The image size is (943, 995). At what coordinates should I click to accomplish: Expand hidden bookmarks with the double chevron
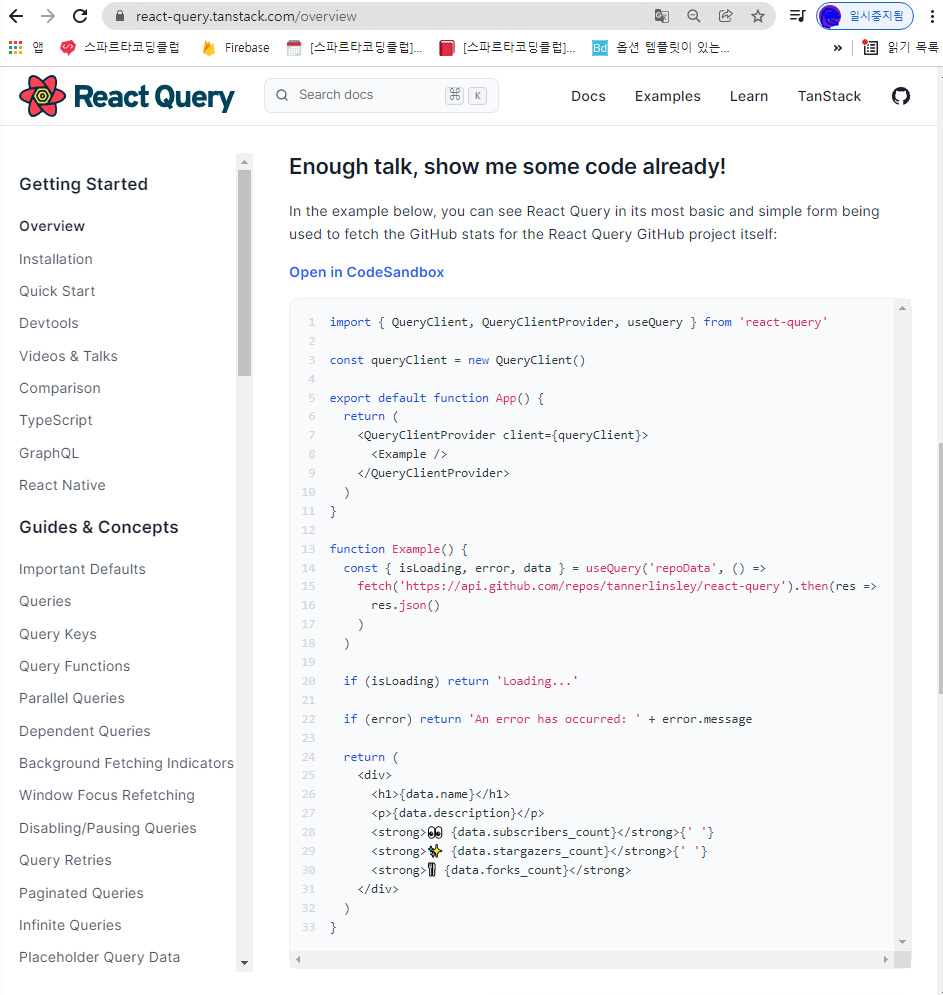(x=838, y=48)
